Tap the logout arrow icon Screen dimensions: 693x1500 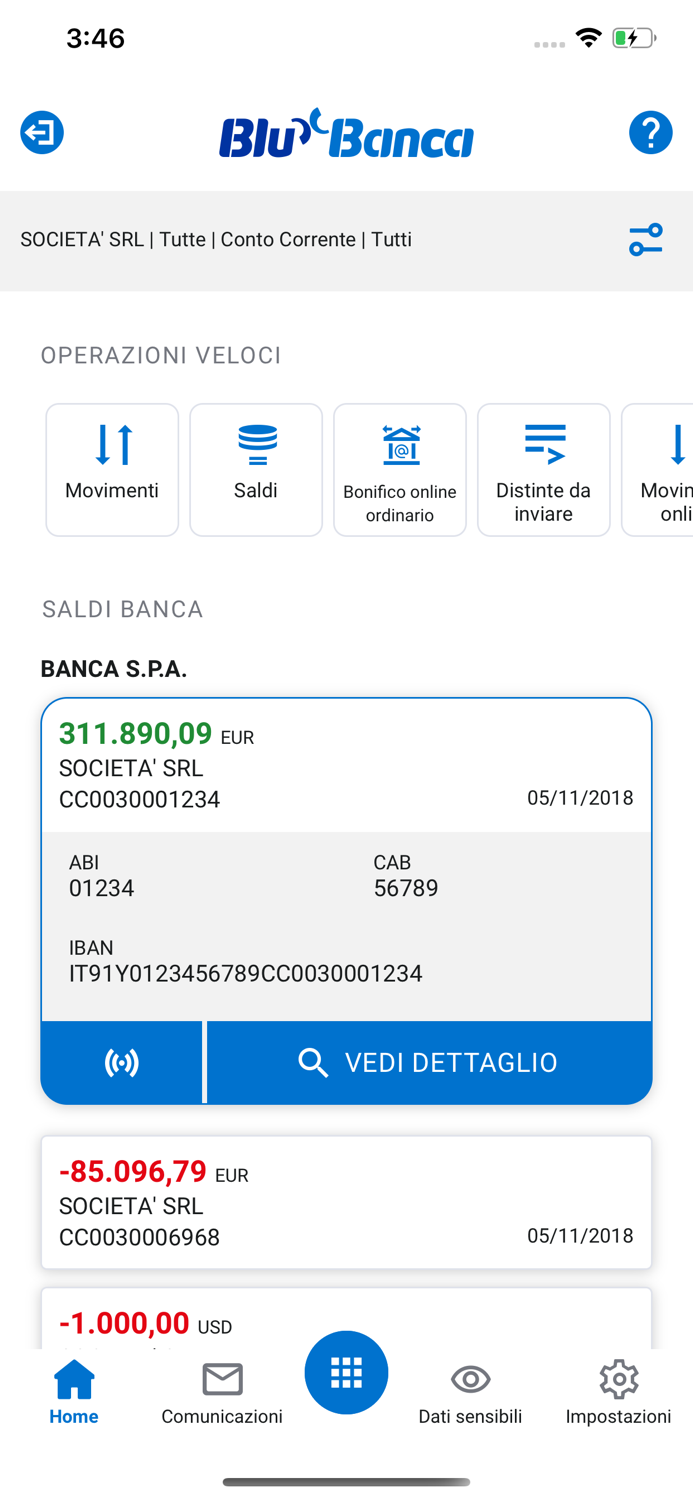coord(41,131)
